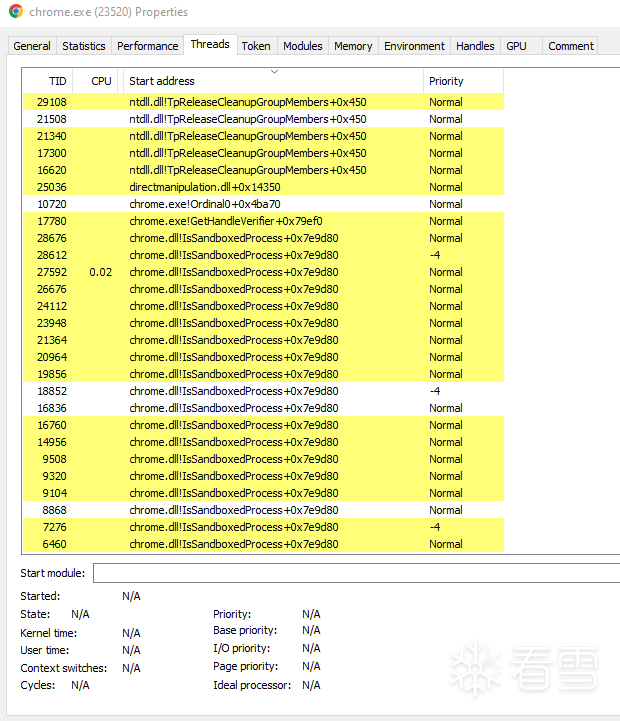The width and height of the screenshot is (620, 721).
Task: Click the Start module text field
Action: tap(356, 573)
